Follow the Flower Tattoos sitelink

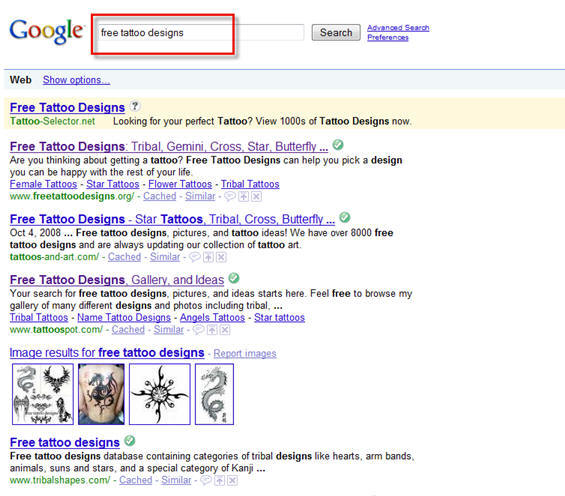click(x=180, y=184)
